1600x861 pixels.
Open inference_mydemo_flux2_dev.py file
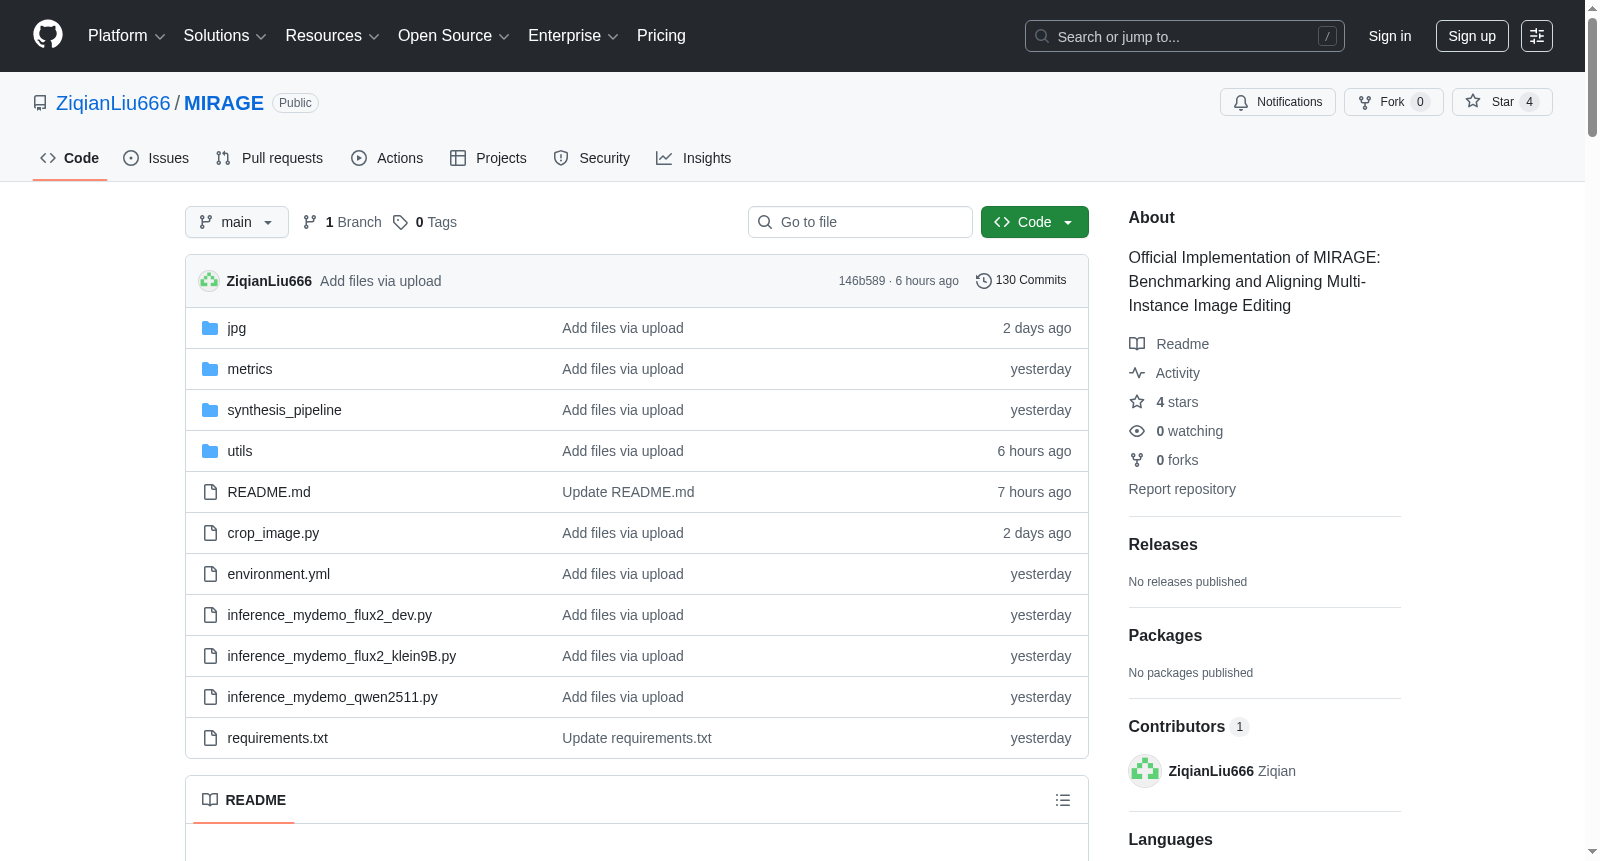click(x=329, y=615)
